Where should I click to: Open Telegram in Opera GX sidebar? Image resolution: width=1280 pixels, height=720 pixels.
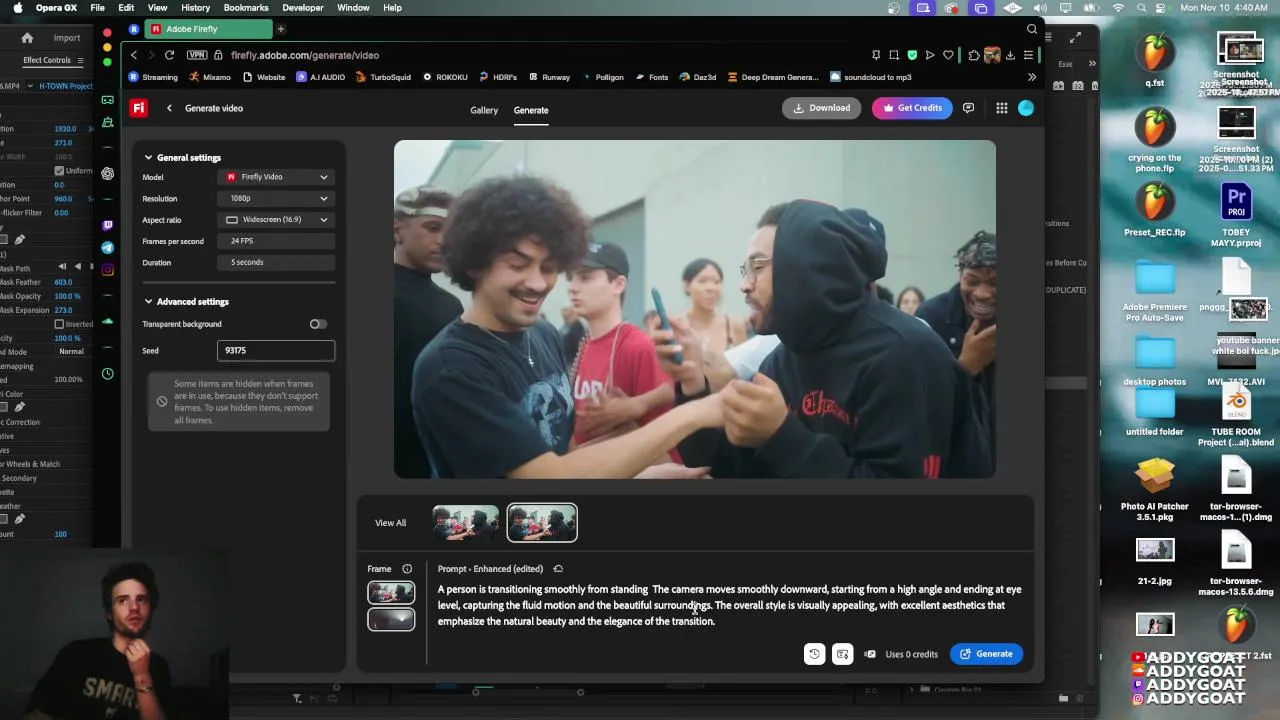108,247
